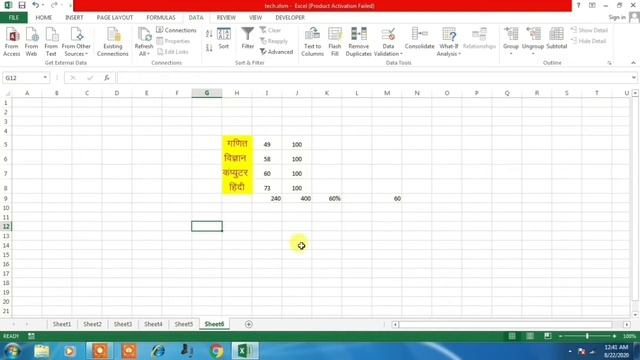Switch to DEVELOPER tab
The image size is (640, 360).
[290, 18]
